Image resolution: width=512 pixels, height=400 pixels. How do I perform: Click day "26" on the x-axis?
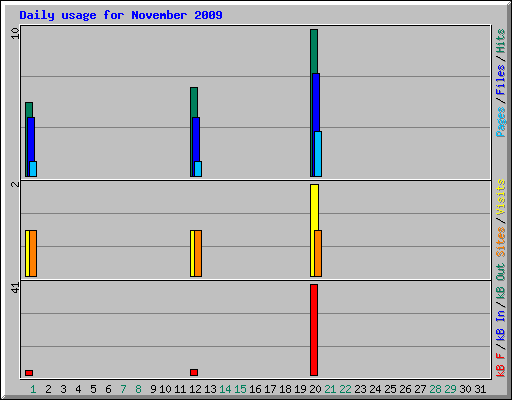pos(405,389)
